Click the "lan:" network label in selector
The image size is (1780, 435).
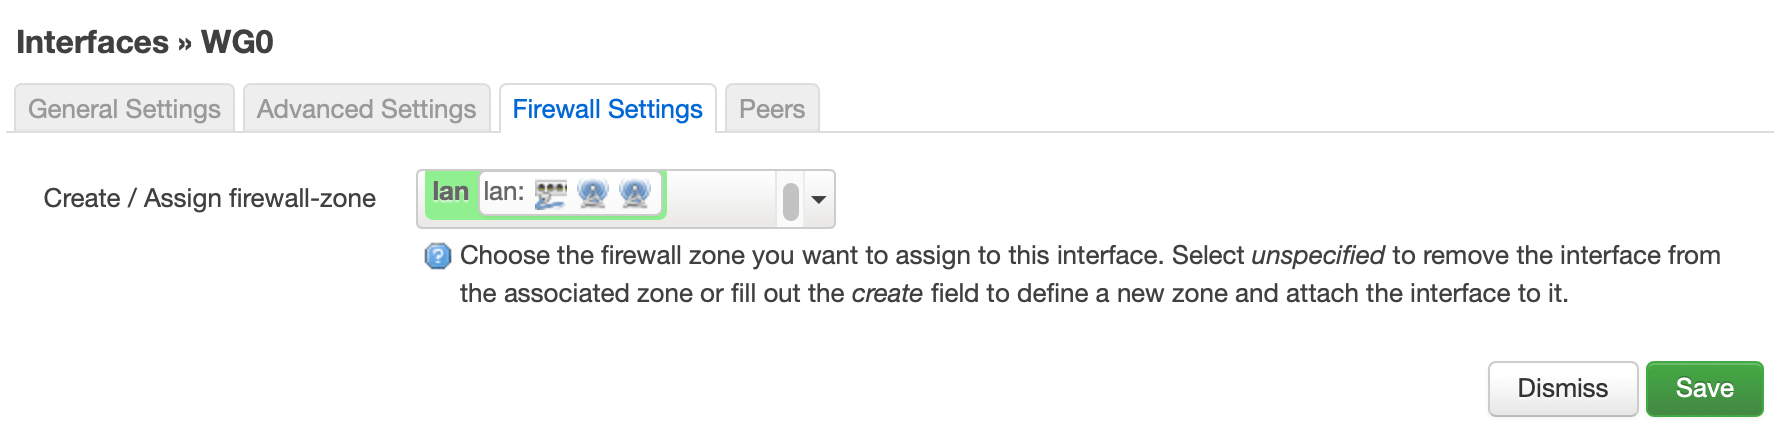coord(504,192)
